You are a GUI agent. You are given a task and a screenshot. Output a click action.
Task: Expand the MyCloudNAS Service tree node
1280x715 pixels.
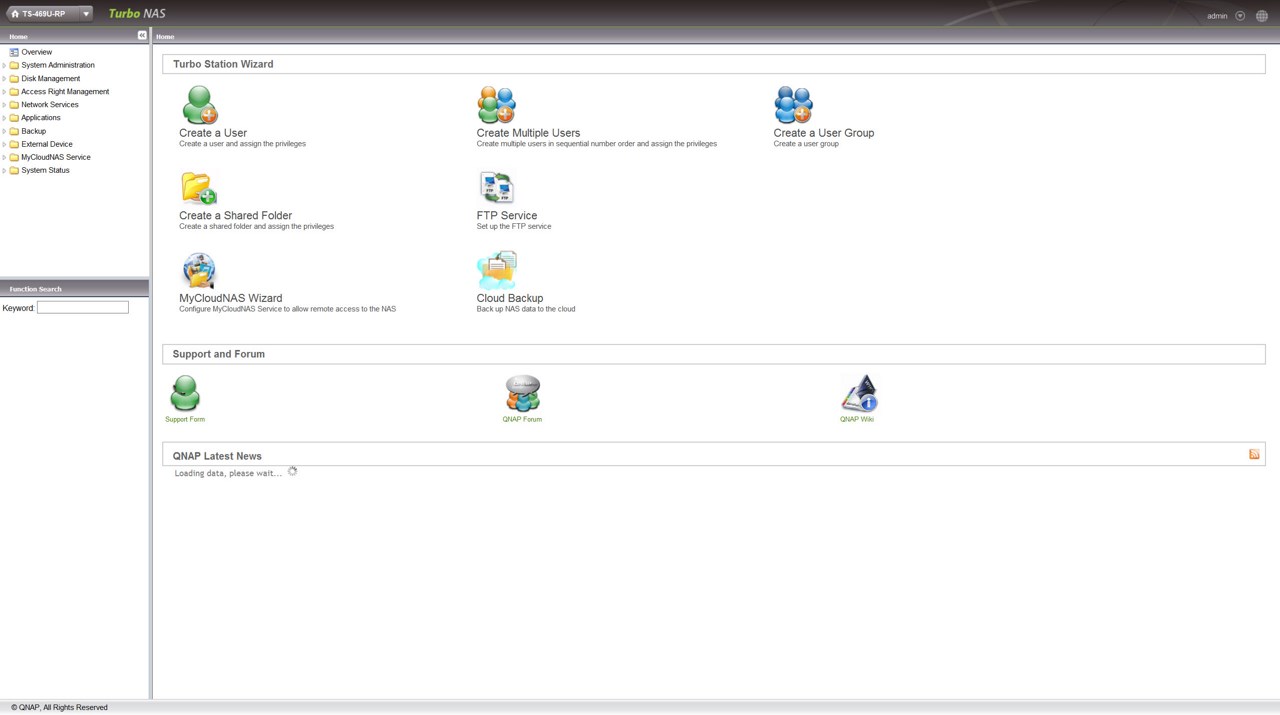[x=4, y=157]
